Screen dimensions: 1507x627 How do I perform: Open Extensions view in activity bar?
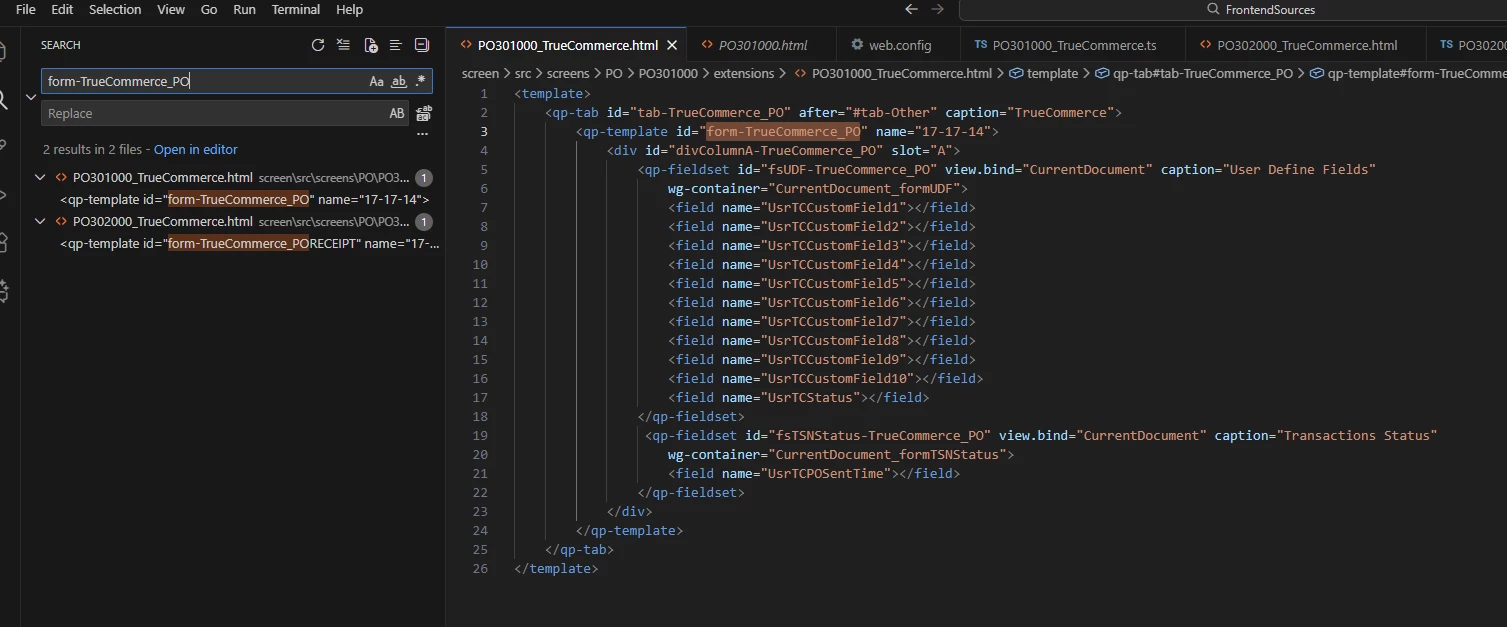[x=3, y=242]
